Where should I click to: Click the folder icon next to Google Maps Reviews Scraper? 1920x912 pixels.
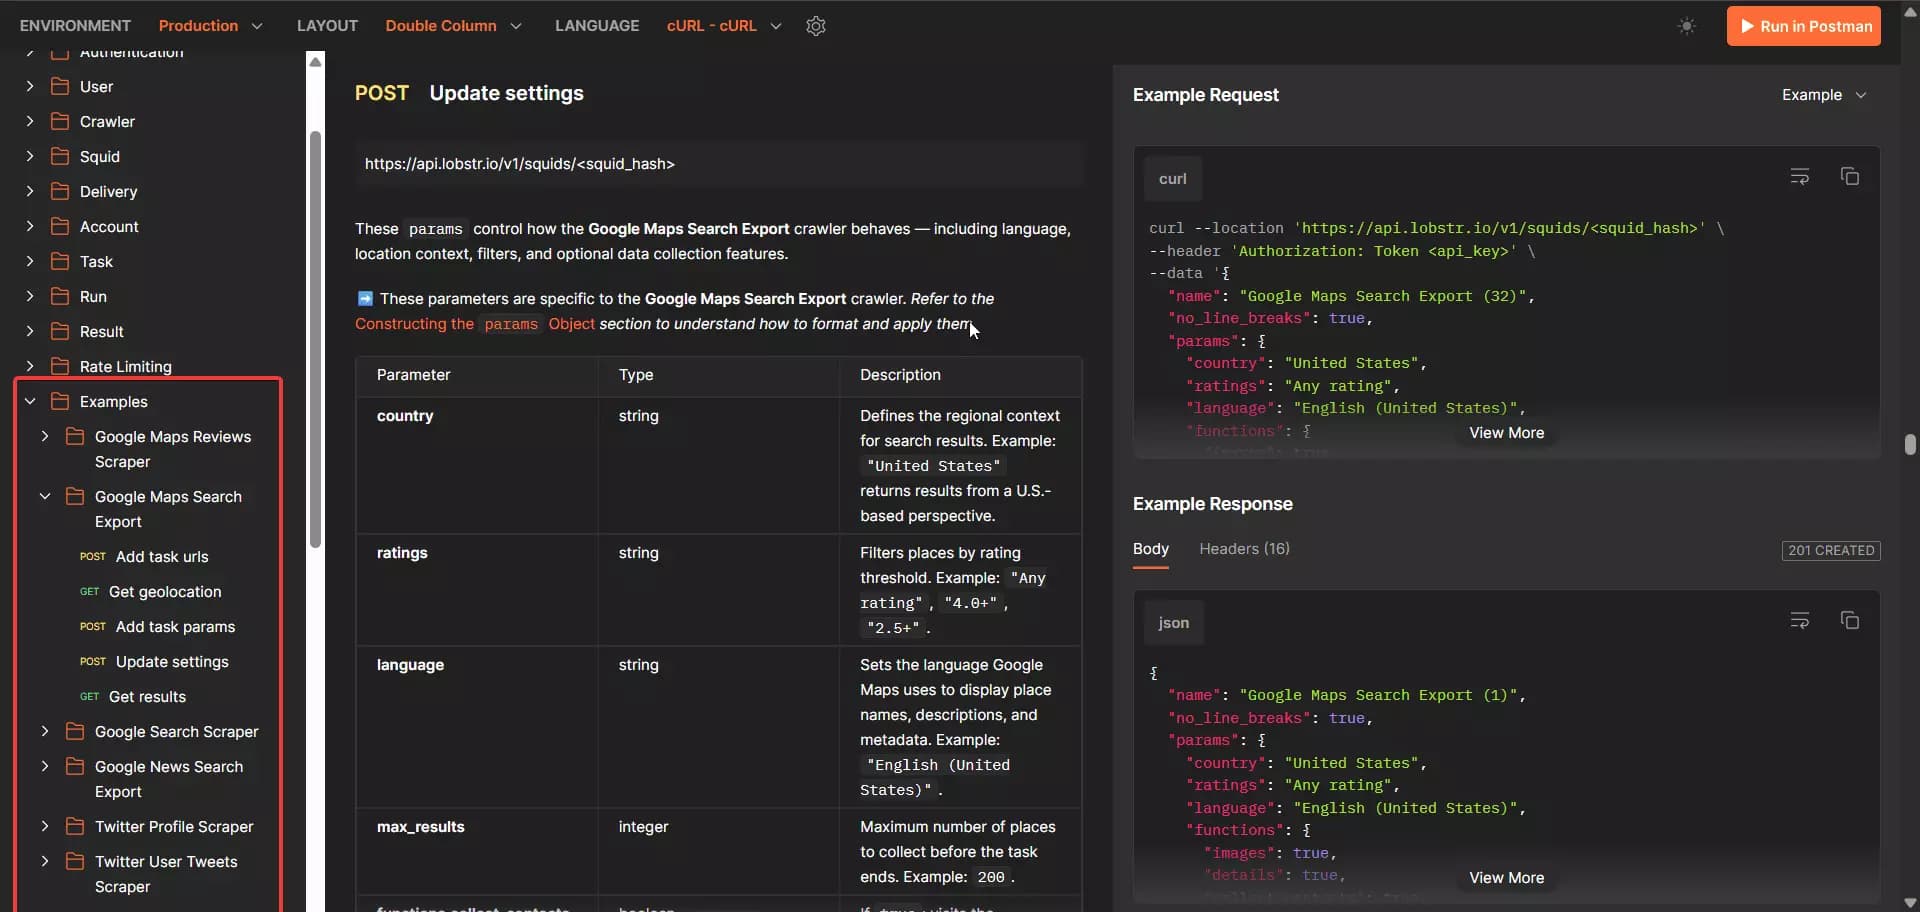(75, 437)
